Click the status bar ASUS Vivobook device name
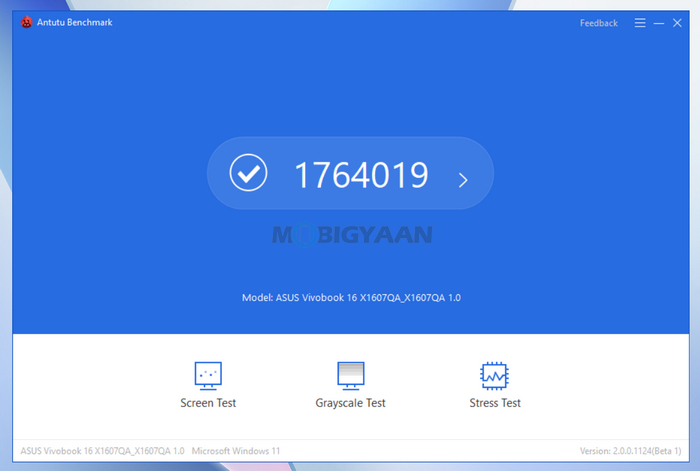 (102, 451)
